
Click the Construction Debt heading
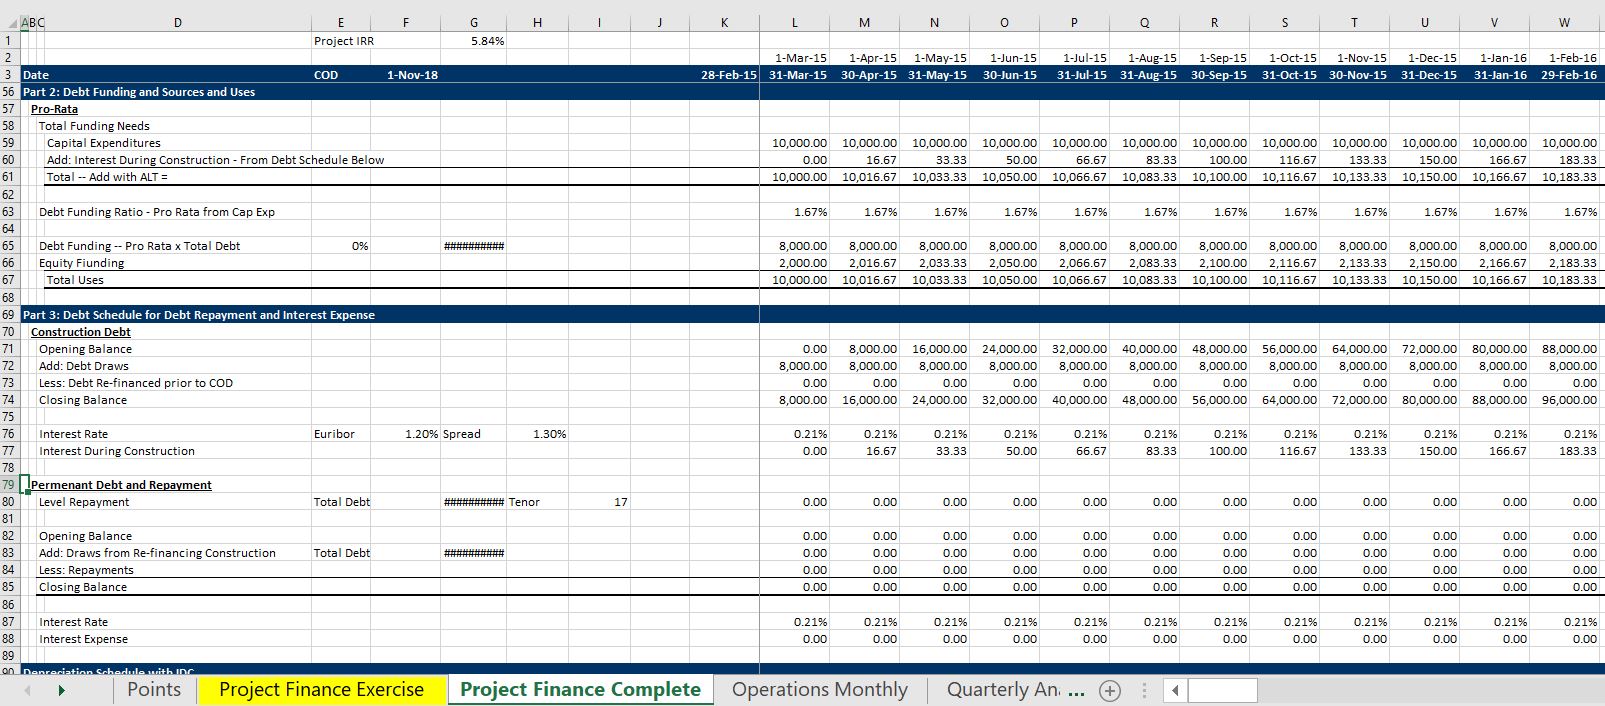point(80,332)
